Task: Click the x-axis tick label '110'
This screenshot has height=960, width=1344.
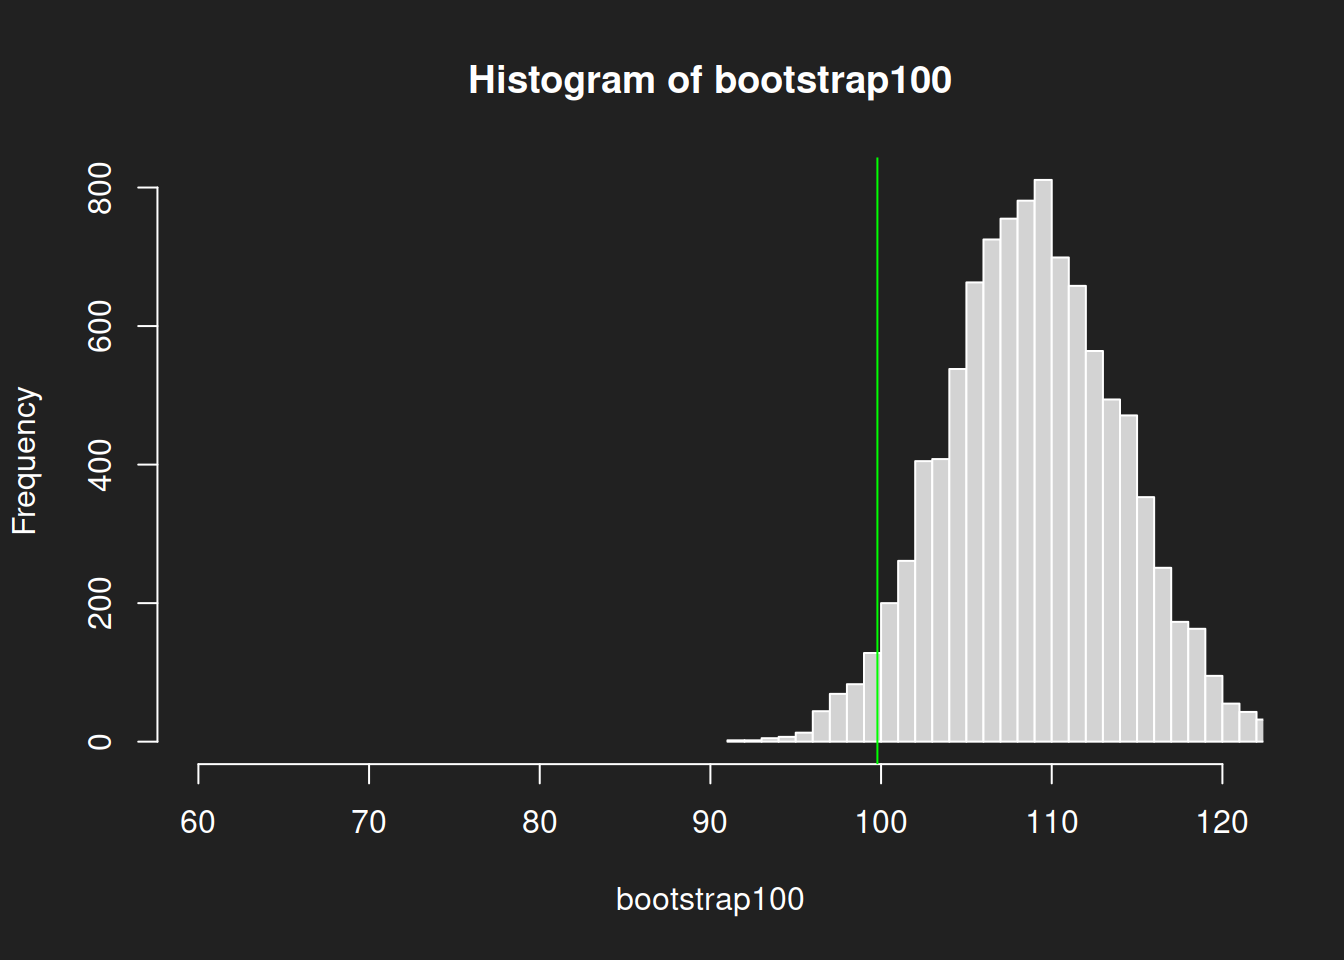Action: tap(1052, 823)
